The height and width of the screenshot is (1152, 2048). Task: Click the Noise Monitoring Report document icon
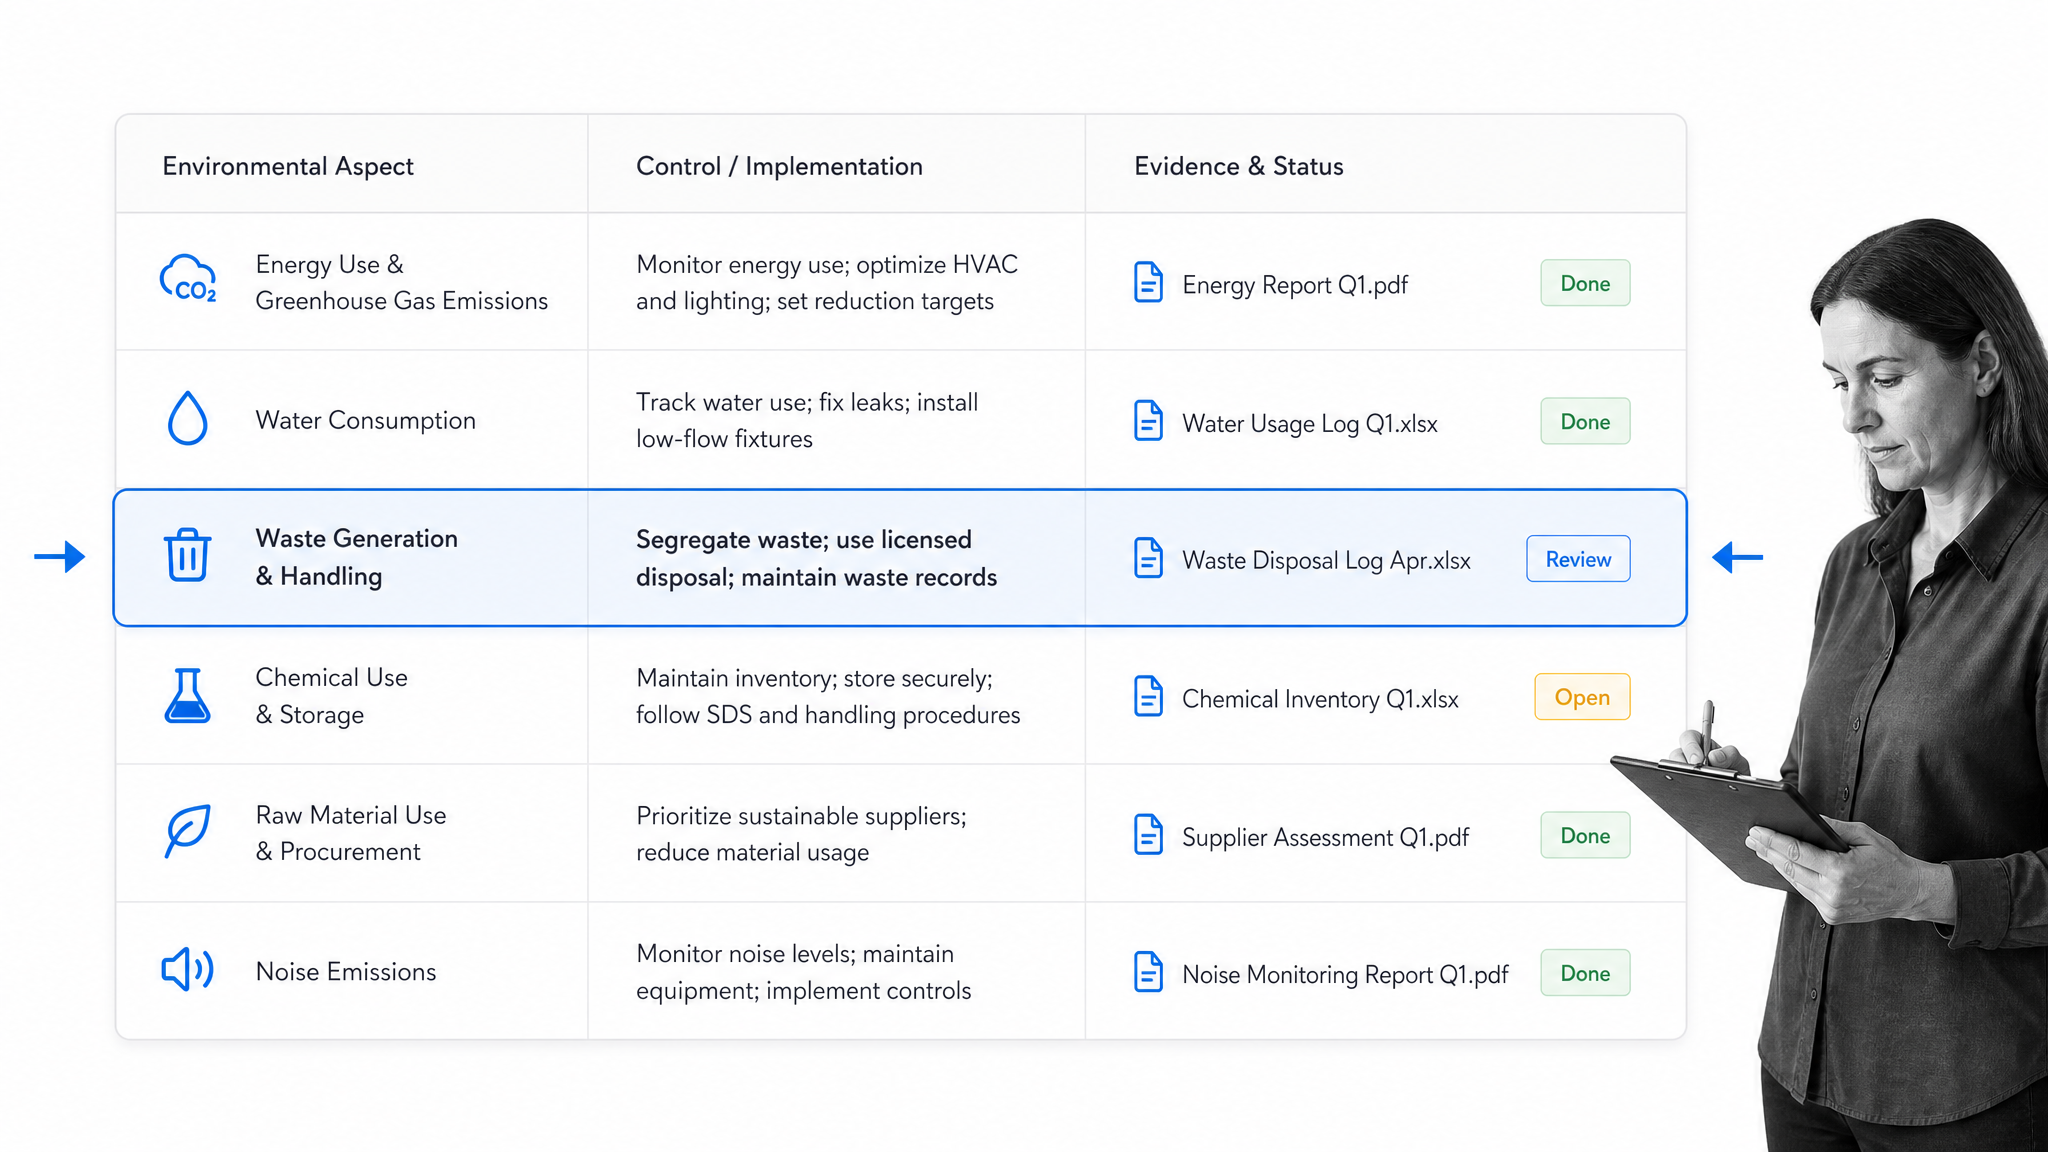point(1148,972)
